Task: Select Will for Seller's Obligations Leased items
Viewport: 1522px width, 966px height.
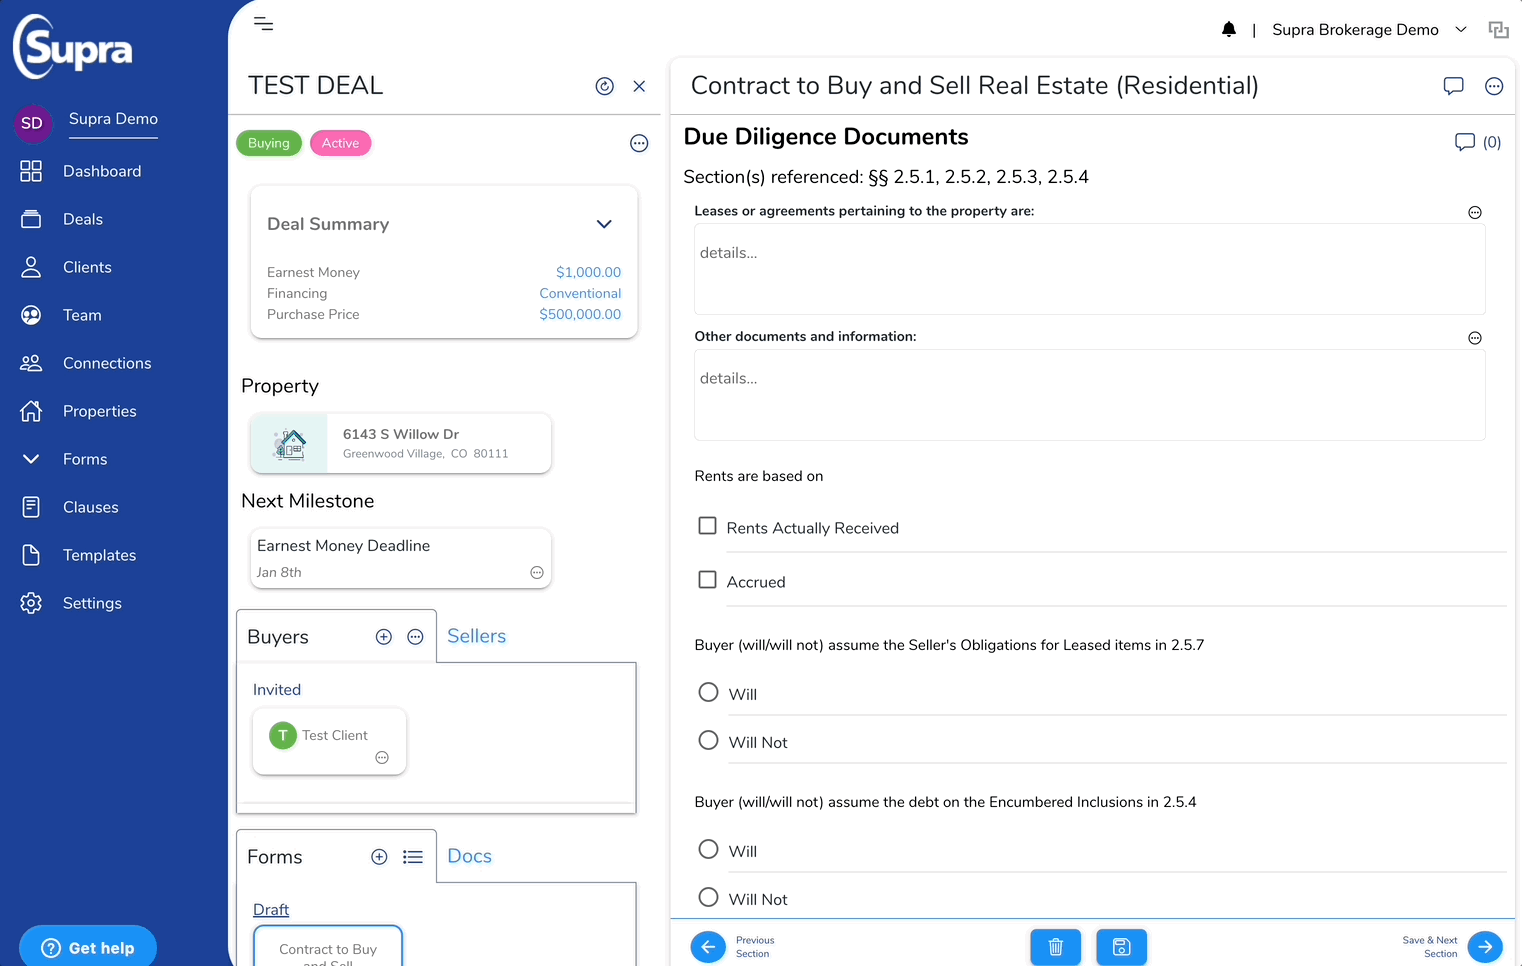Action: click(x=708, y=692)
